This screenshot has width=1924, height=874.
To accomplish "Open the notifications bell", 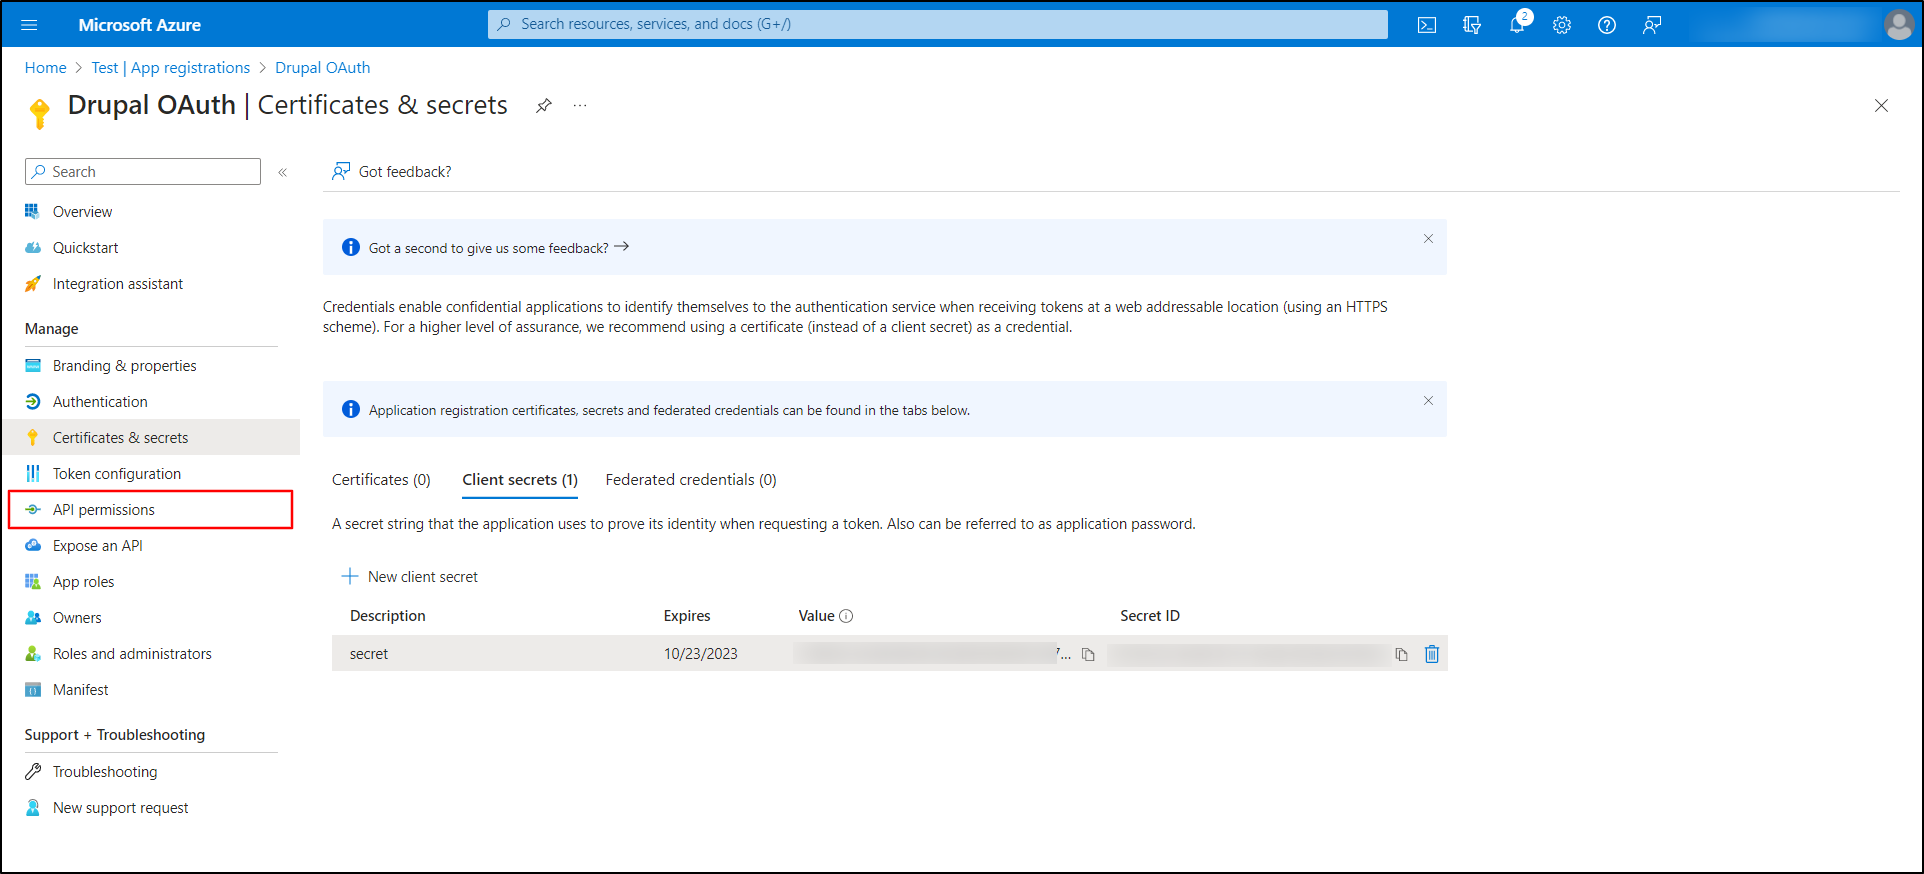I will pyautogui.click(x=1517, y=25).
